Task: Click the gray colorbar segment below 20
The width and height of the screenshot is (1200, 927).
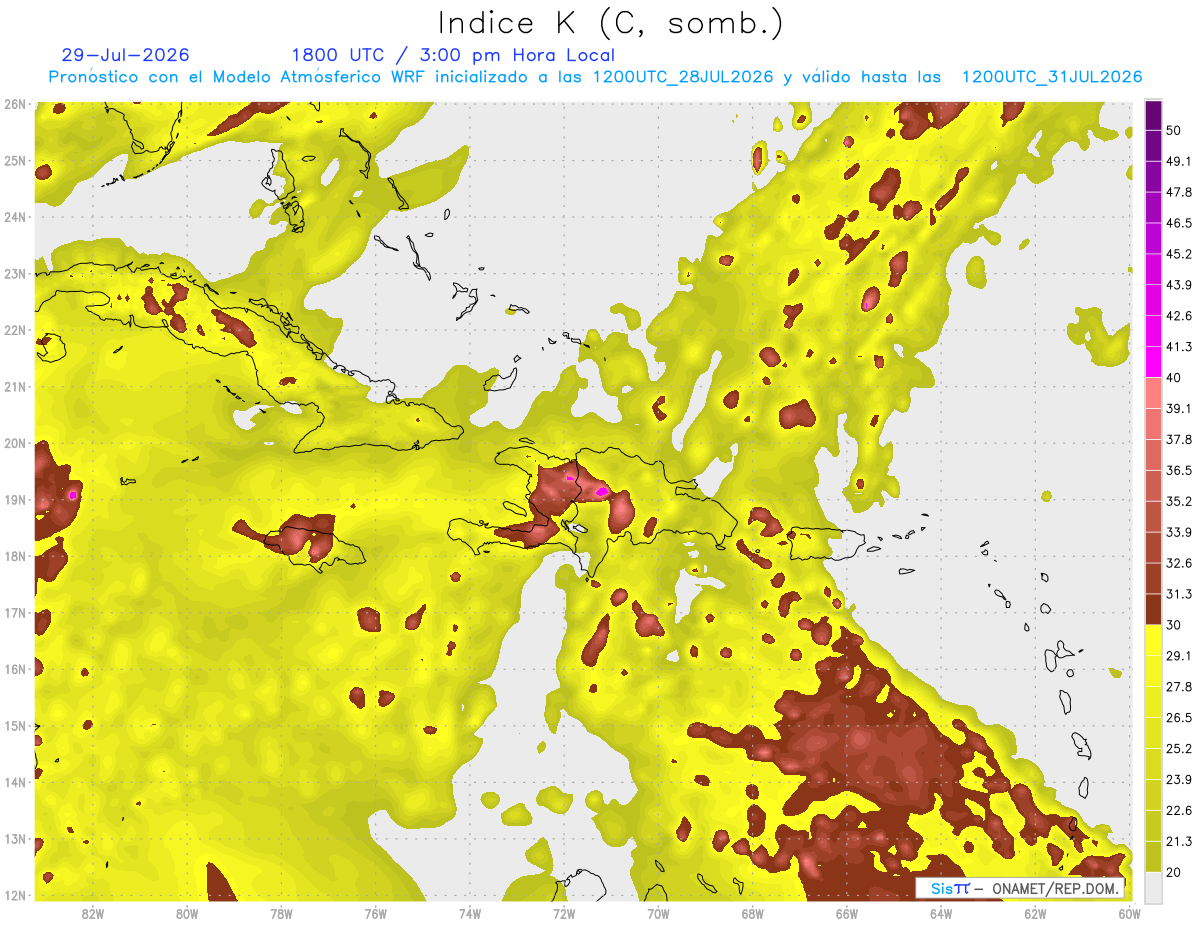Action: (x=1153, y=887)
